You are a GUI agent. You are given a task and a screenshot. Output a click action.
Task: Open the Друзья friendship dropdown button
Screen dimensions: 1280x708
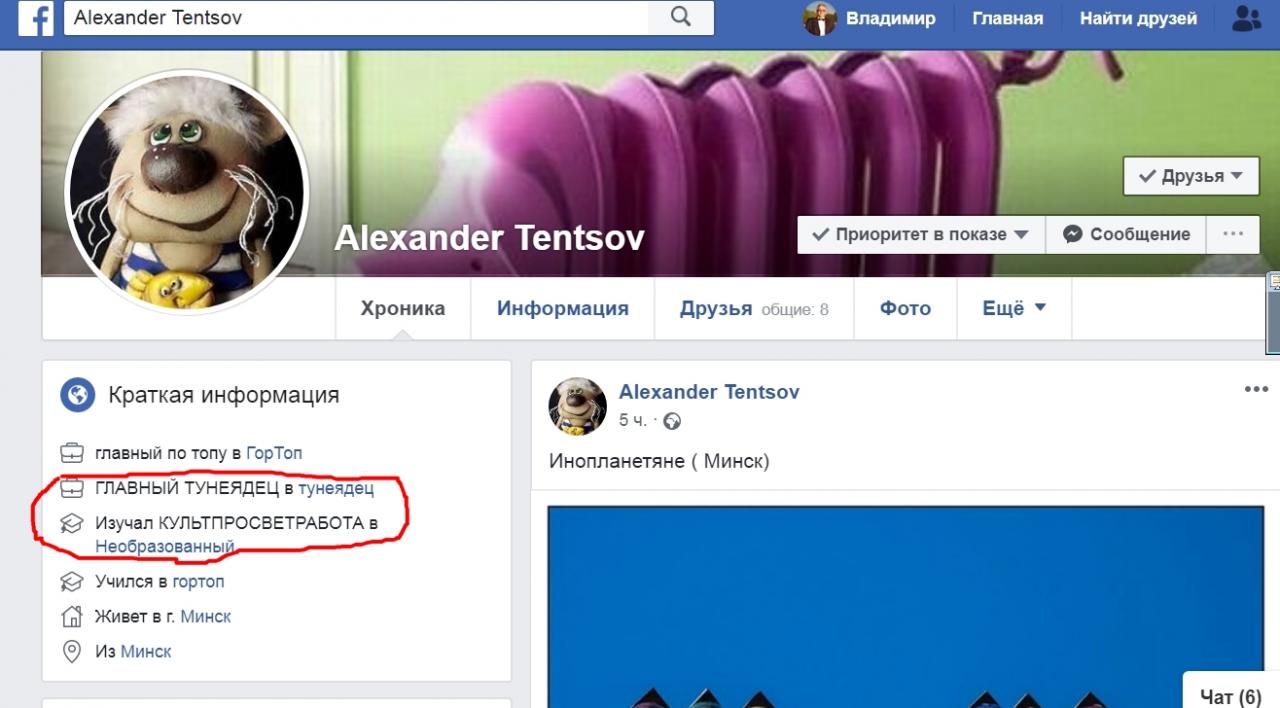1190,176
